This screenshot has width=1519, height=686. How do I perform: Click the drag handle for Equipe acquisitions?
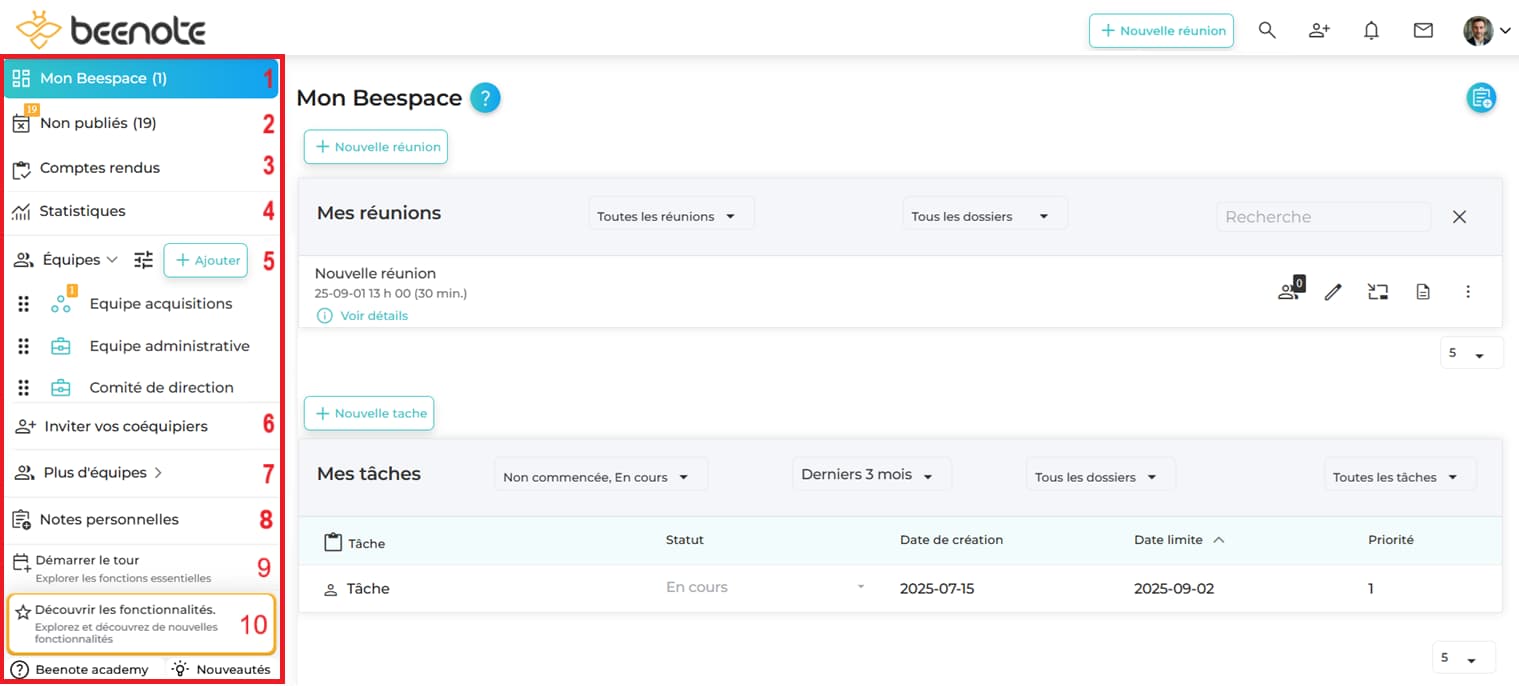(x=24, y=304)
